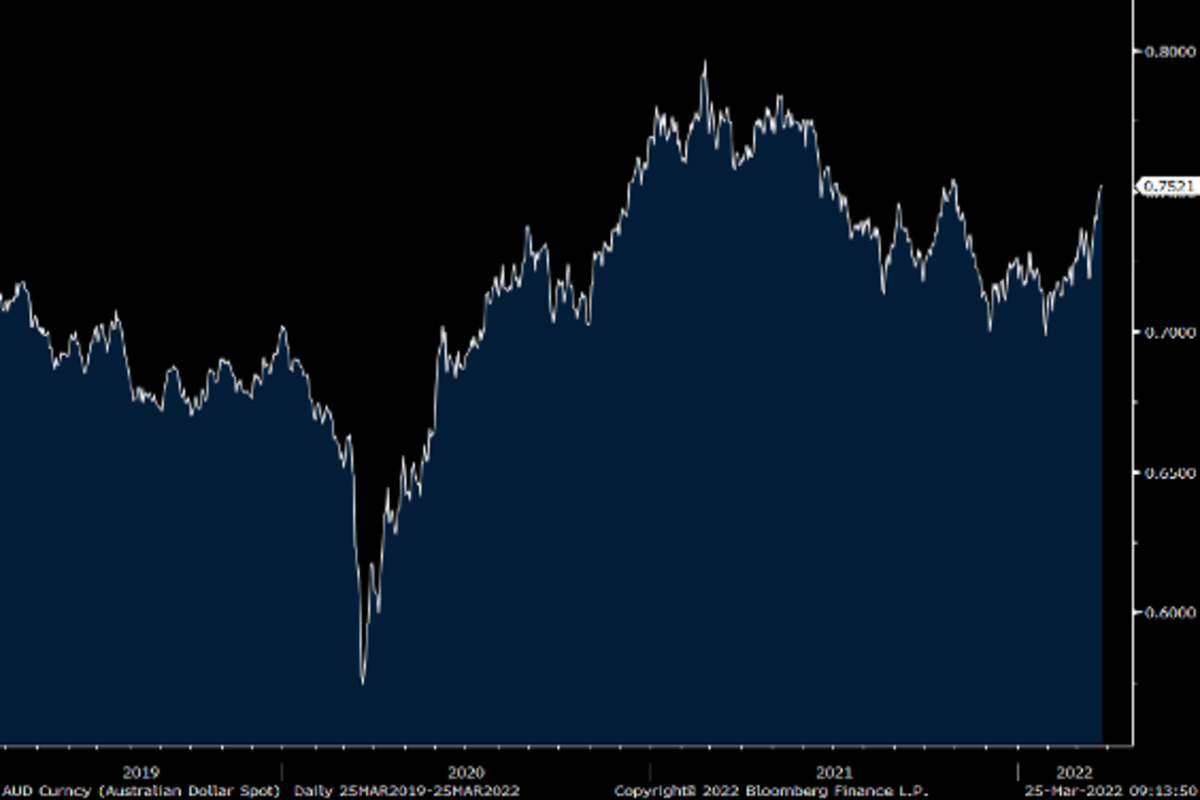Click the axis divider between 2021 and 2022
Screen dimensions: 1200x800
pyautogui.click(x=1017, y=771)
